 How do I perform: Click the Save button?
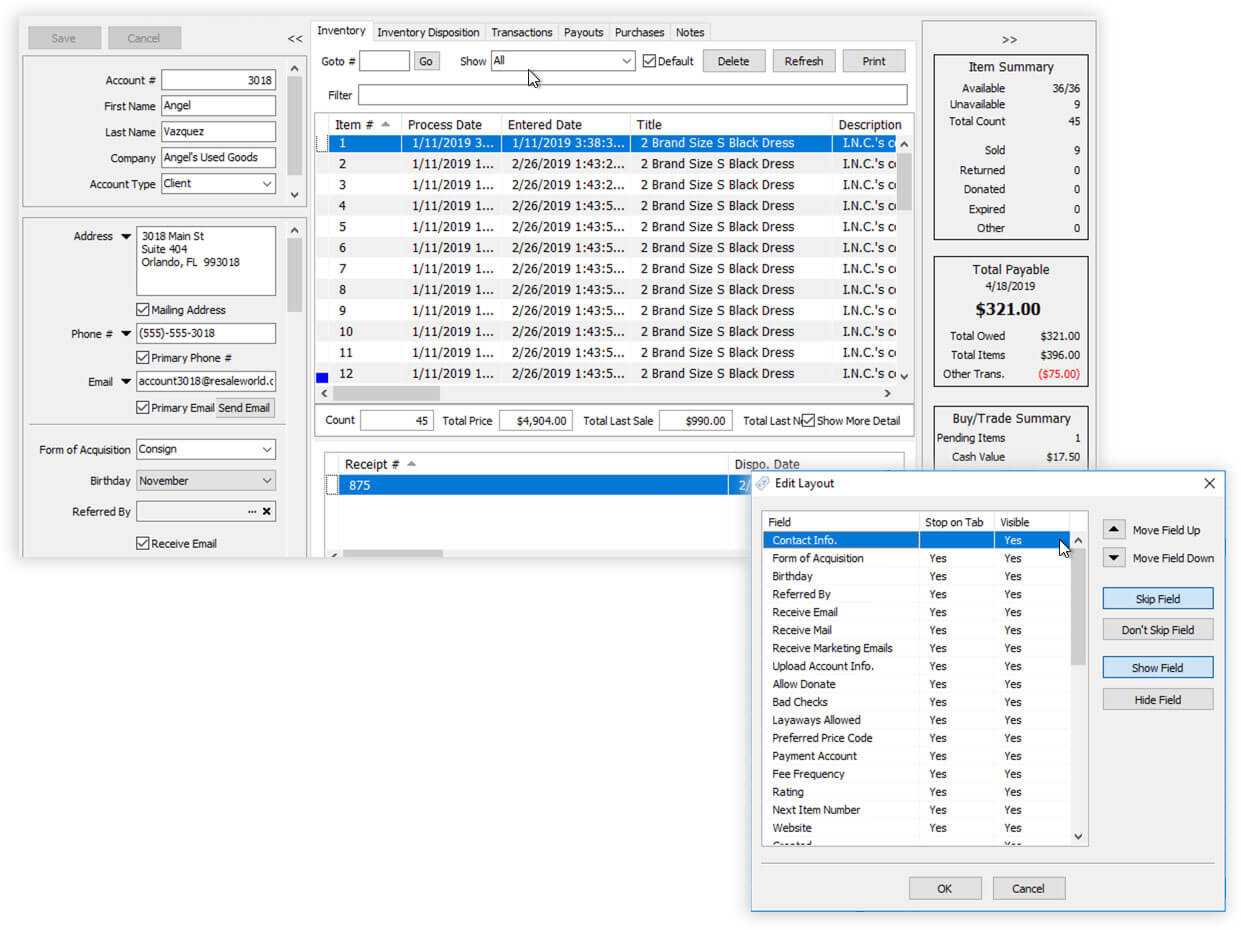pos(64,38)
